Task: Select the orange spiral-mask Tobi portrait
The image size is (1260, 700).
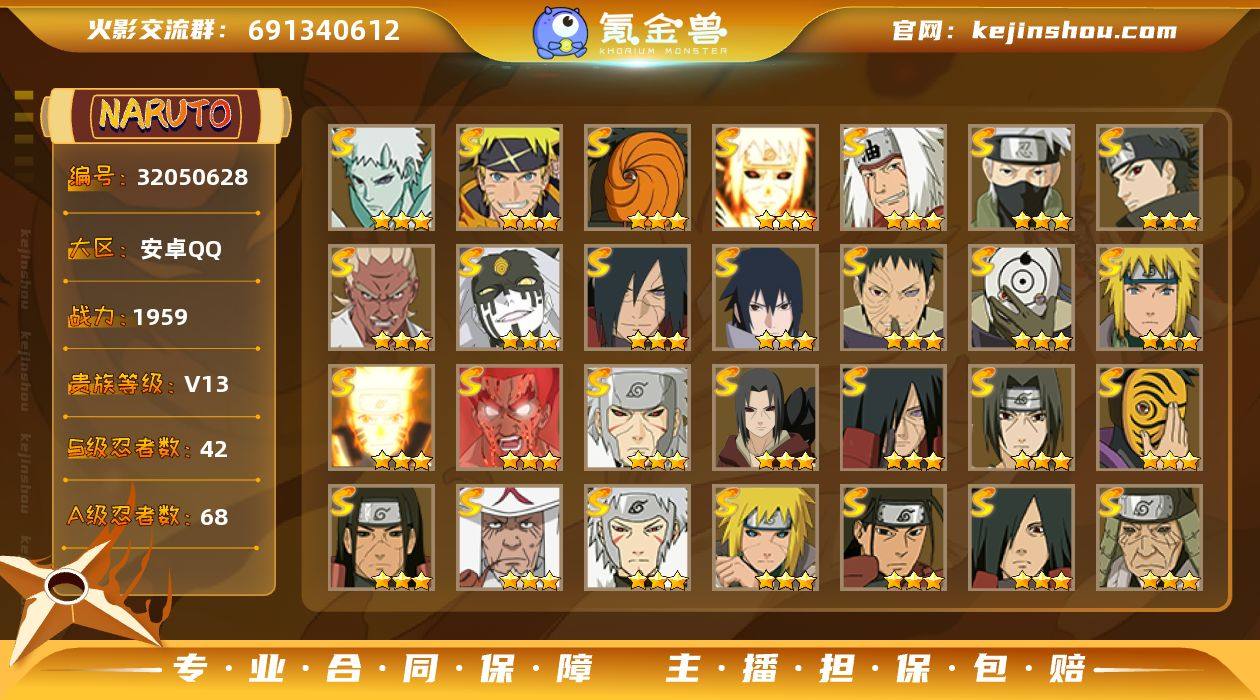Action: pos(637,177)
